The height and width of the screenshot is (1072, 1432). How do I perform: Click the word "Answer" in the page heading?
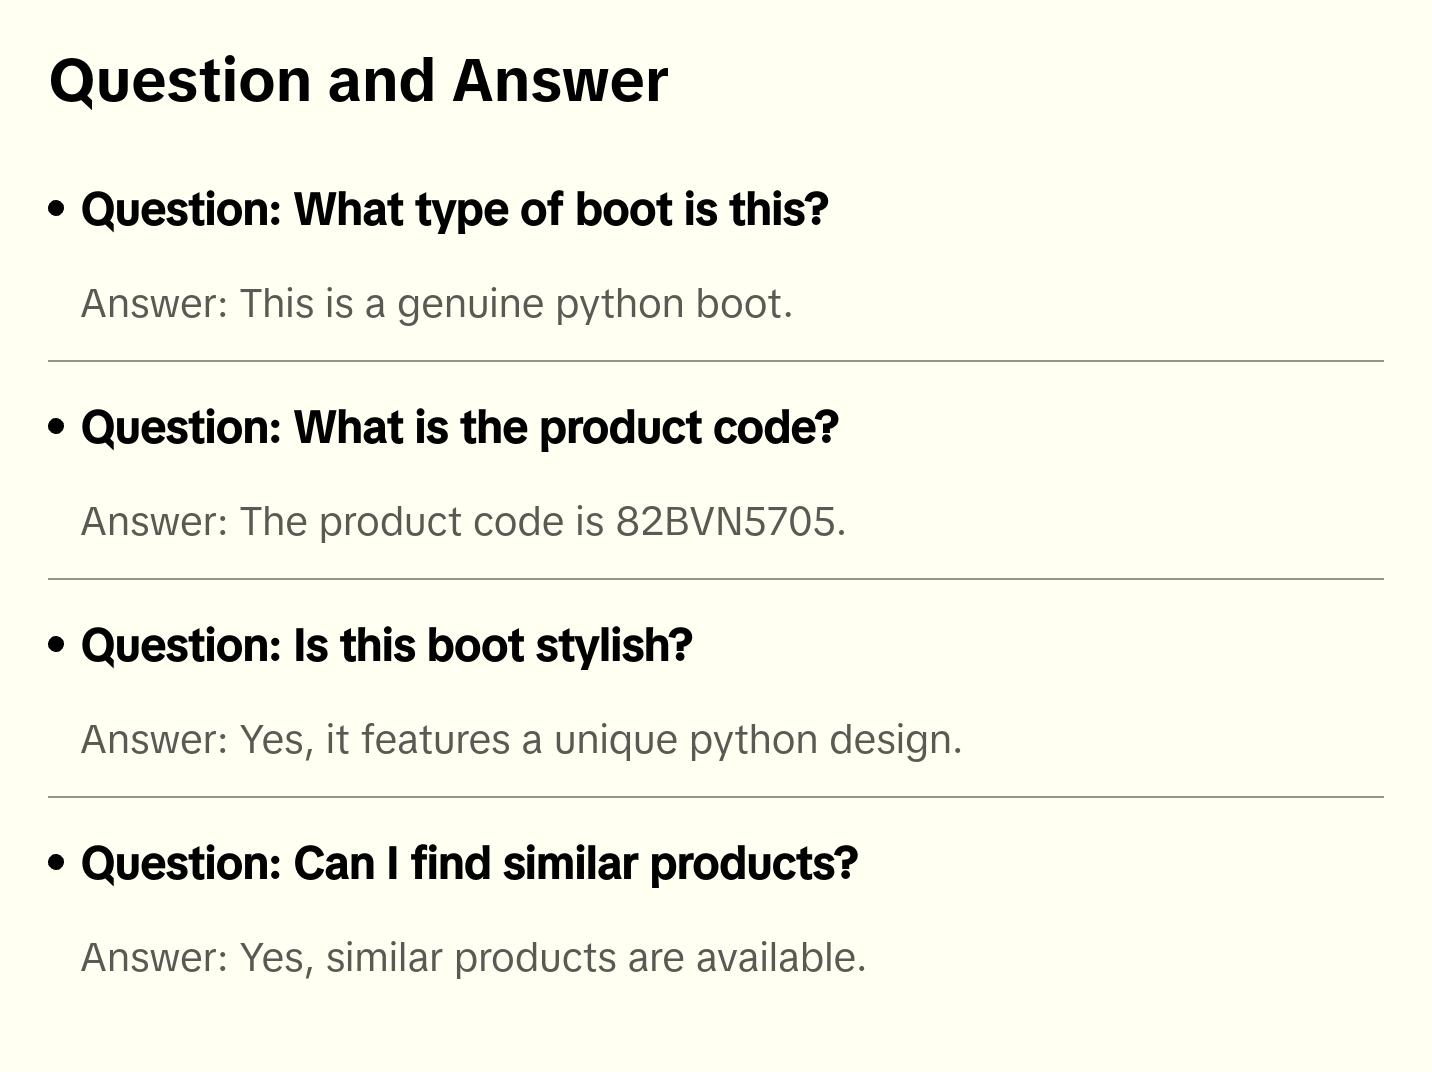point(559,81)
